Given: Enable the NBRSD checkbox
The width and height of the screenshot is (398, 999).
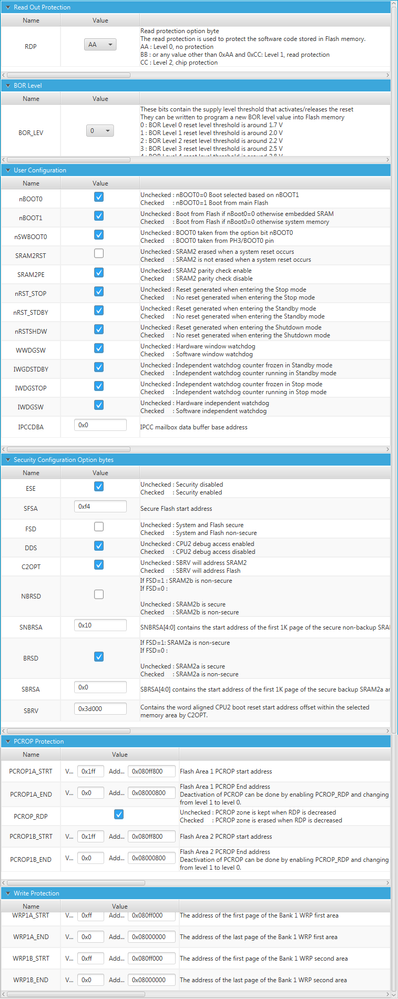Looking at the screenshot, I should pos(99,594).
